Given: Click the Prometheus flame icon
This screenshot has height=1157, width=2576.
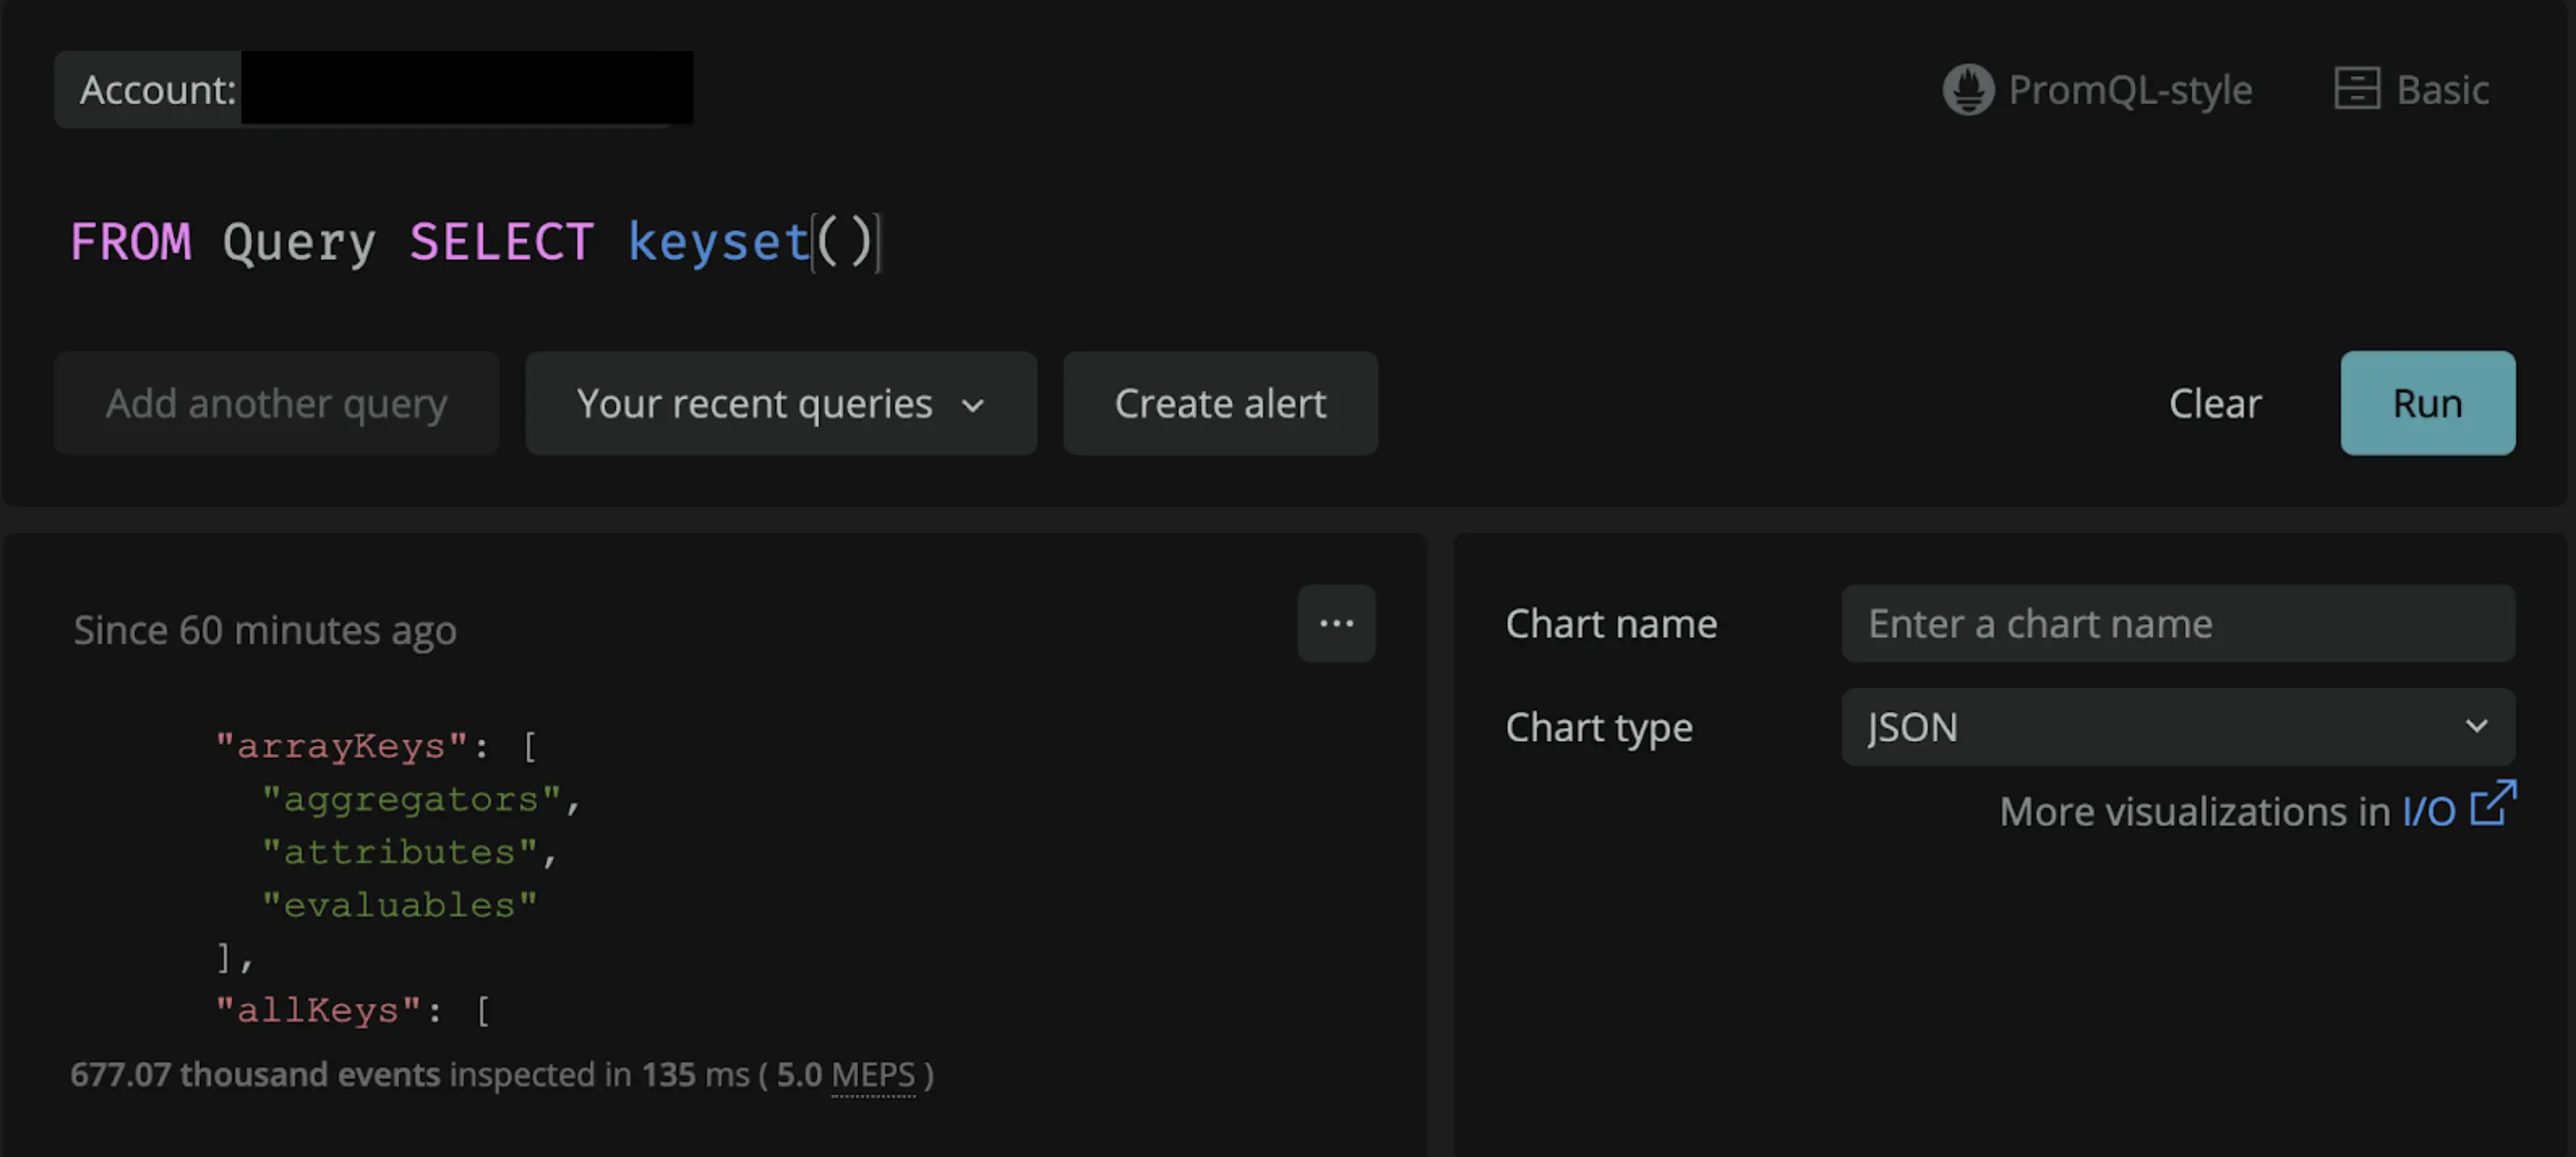Looking at the screenshot, I should [x=1968, y=89].
